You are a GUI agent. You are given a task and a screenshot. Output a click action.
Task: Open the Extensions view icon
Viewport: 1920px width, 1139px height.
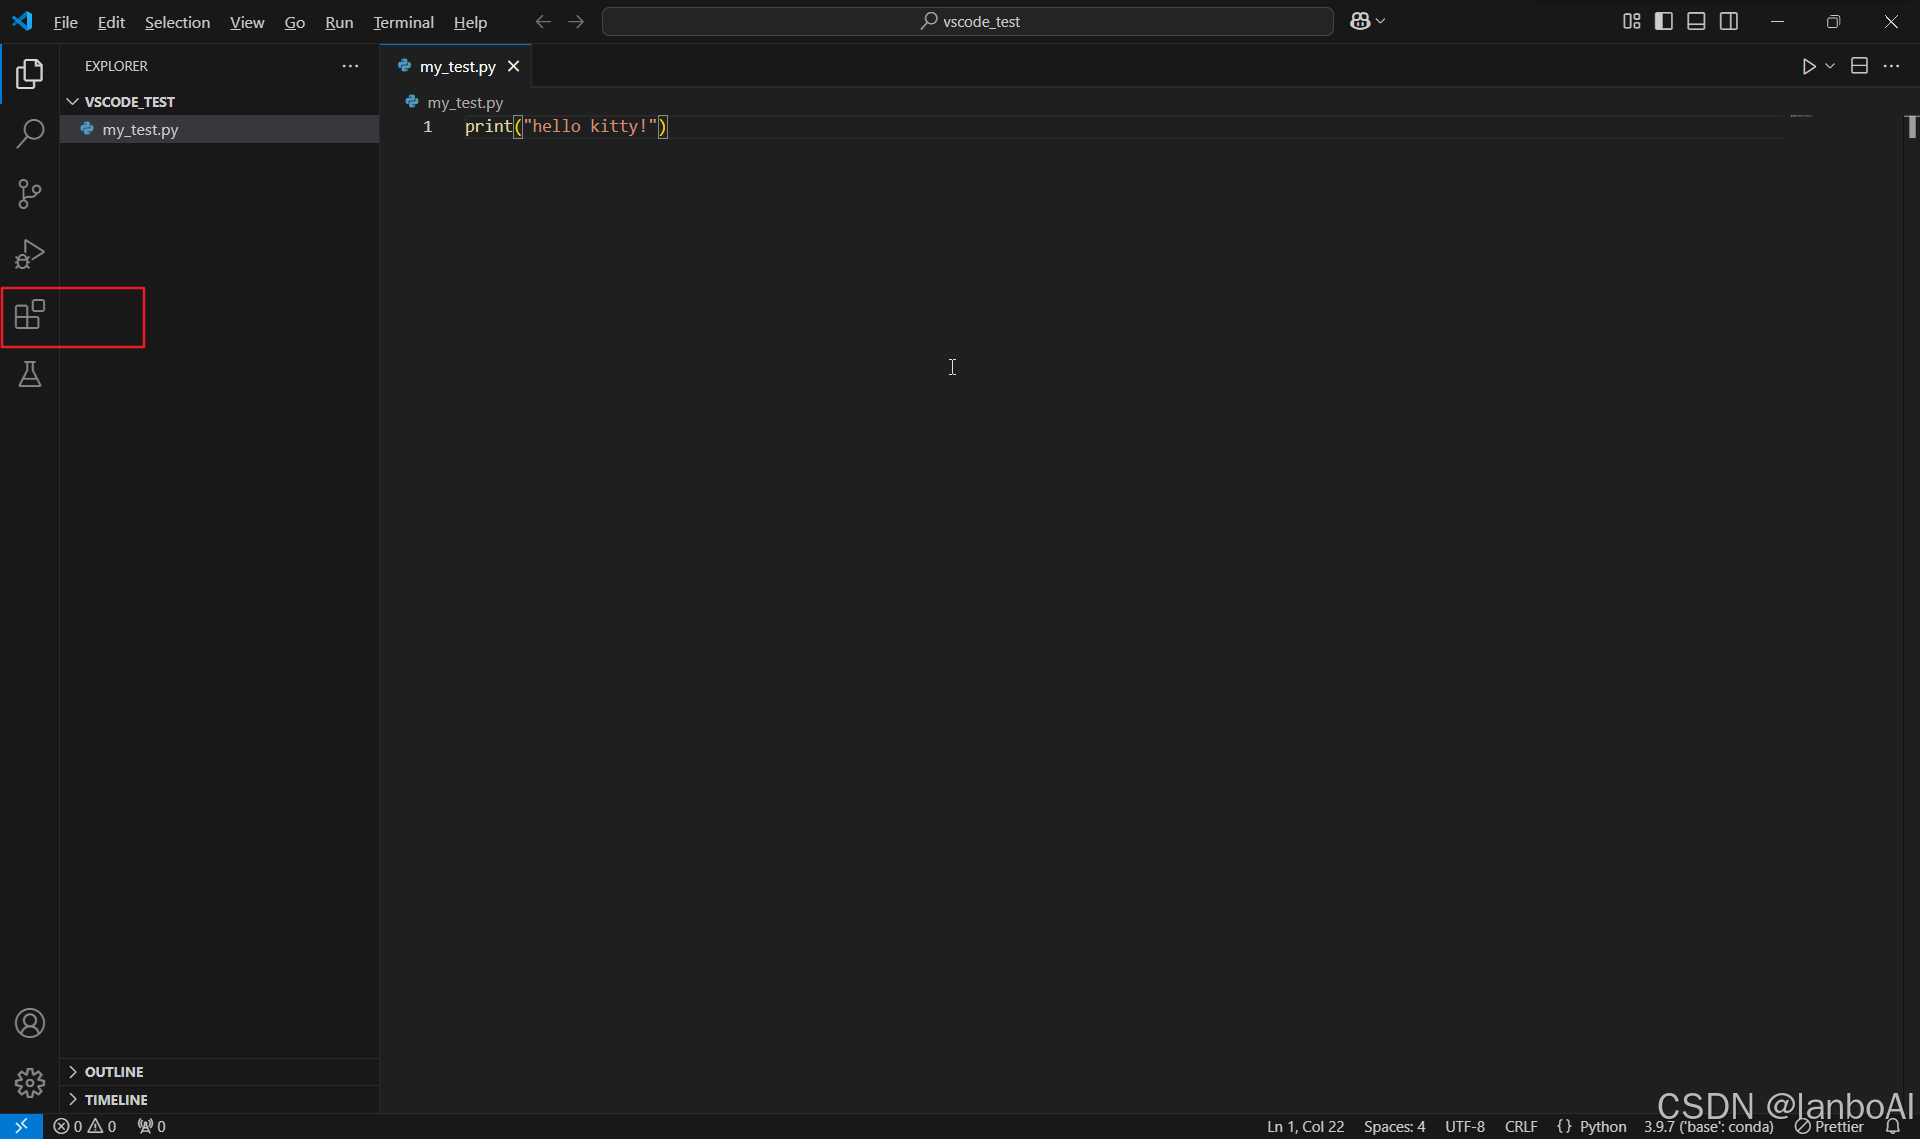(30, 315)
